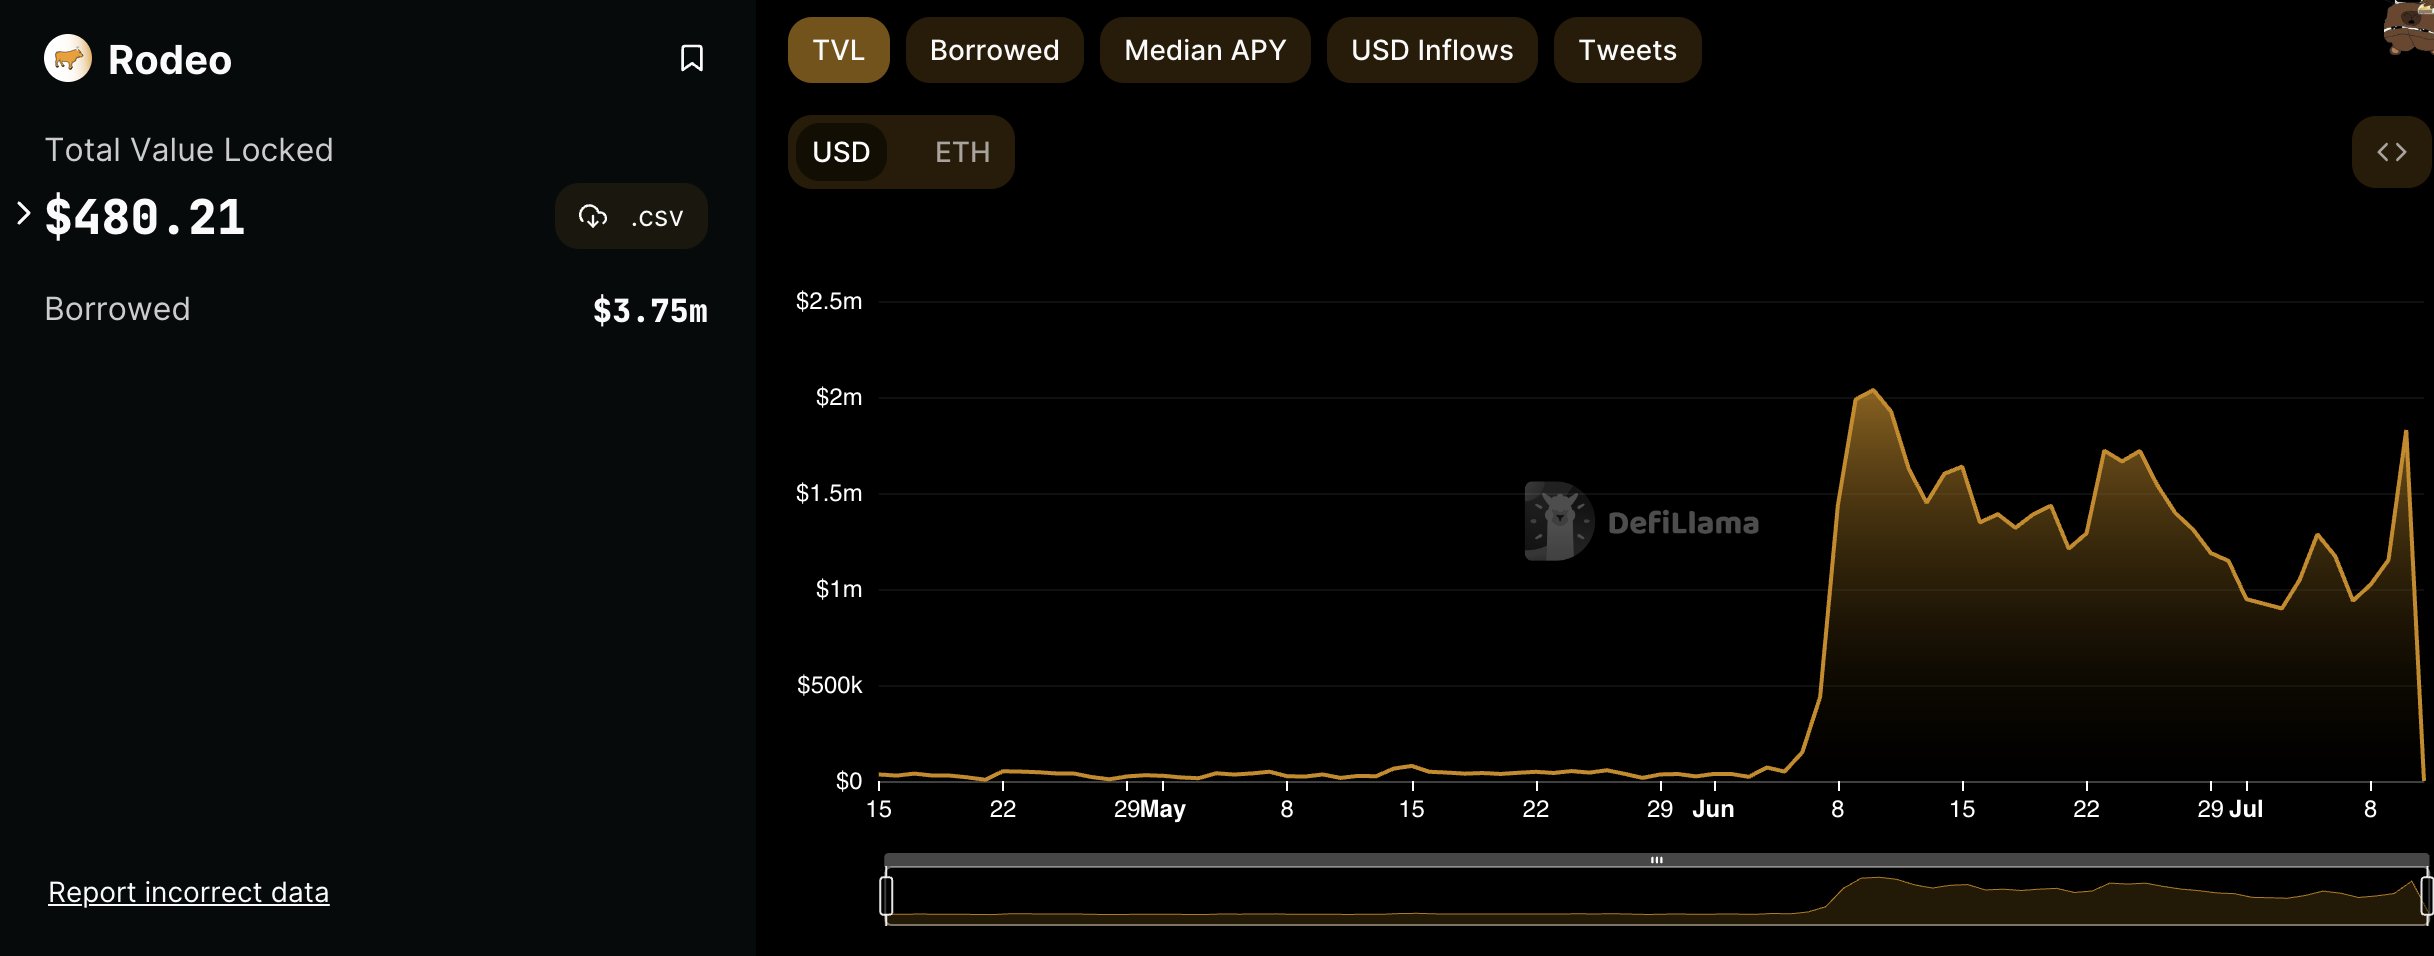Toggle the Borrowed chart metric

coord(994,50)
